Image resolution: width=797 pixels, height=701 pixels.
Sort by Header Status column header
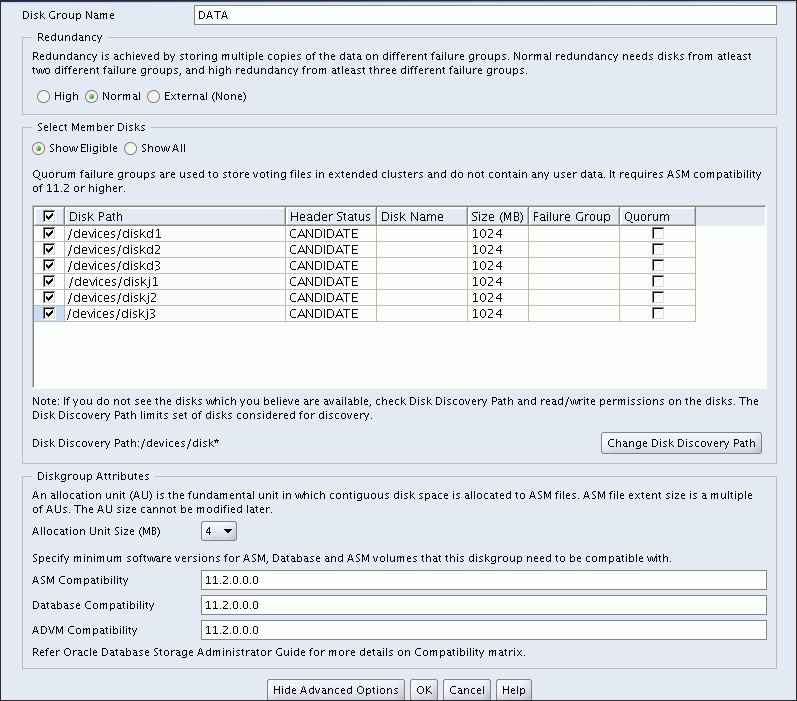tap(331, 217)
